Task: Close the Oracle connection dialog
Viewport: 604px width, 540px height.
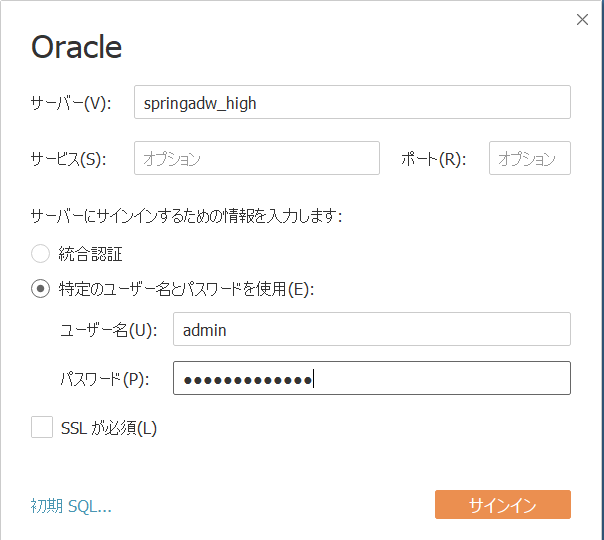Action: [x=582, y=20]
